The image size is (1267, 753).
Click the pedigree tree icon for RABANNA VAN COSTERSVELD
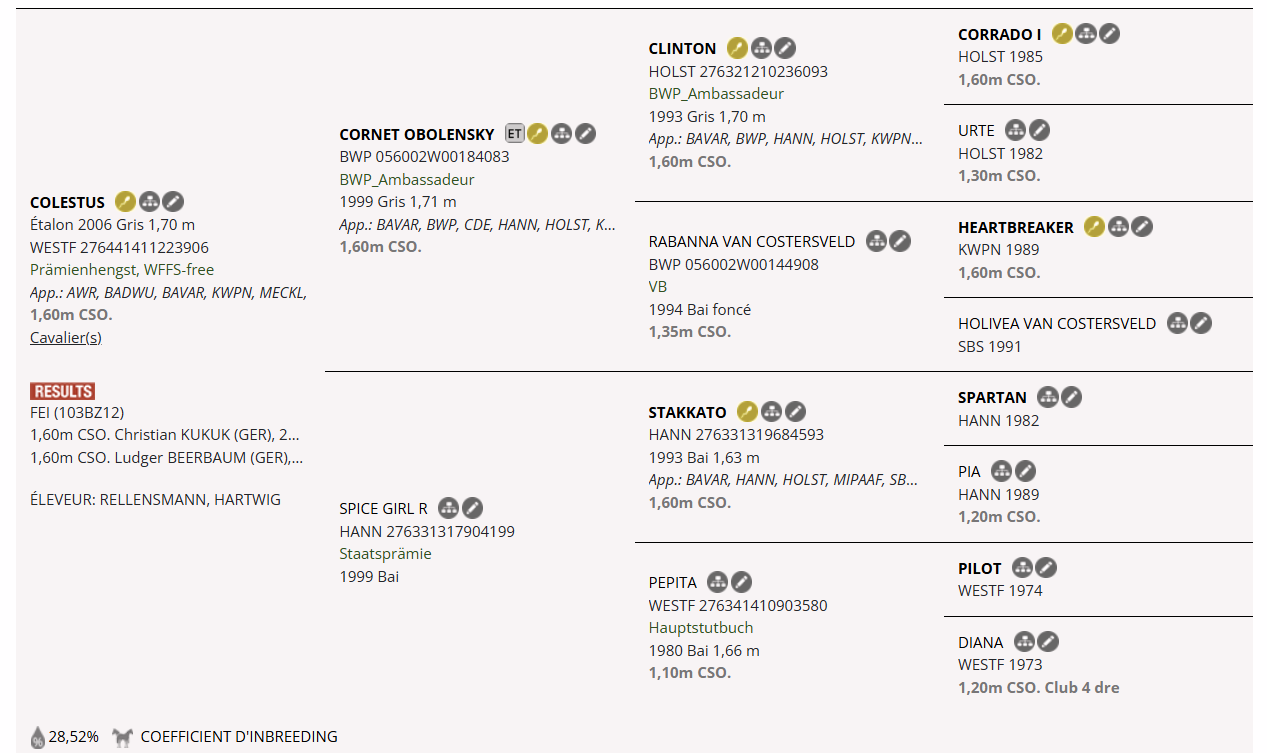point(876,241)
